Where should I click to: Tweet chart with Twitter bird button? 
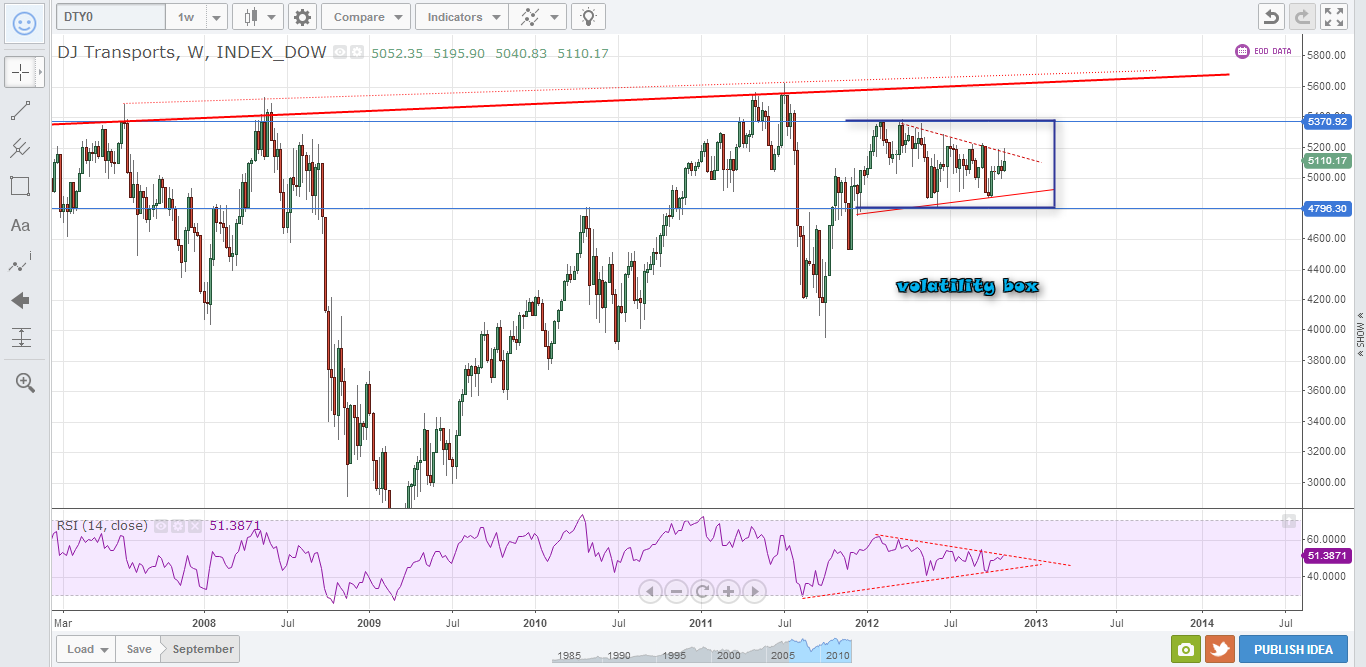(1219, 649)
